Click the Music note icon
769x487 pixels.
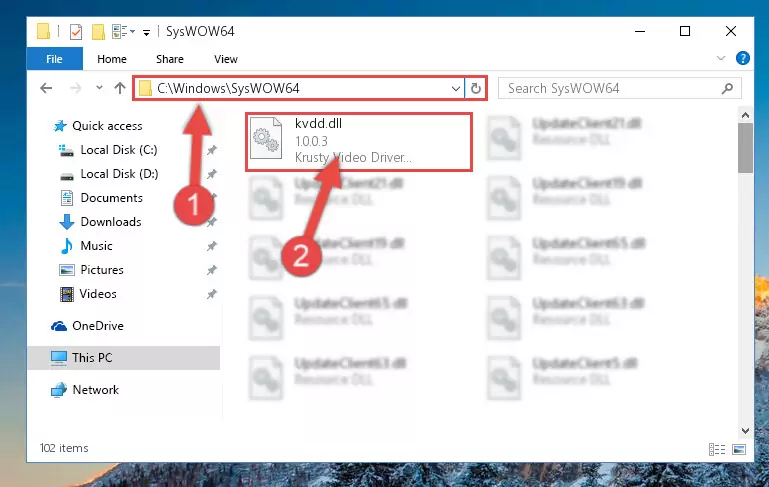[67, 246]
